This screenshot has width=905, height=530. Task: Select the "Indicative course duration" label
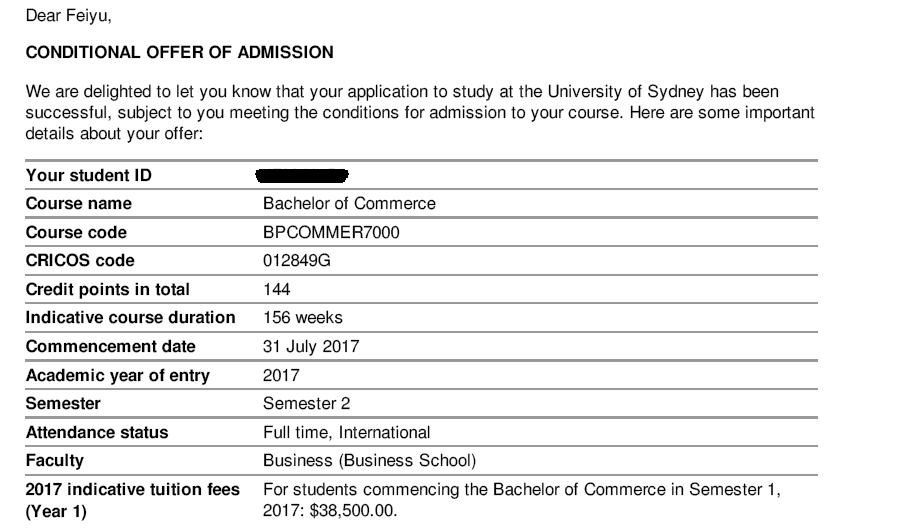131,318
